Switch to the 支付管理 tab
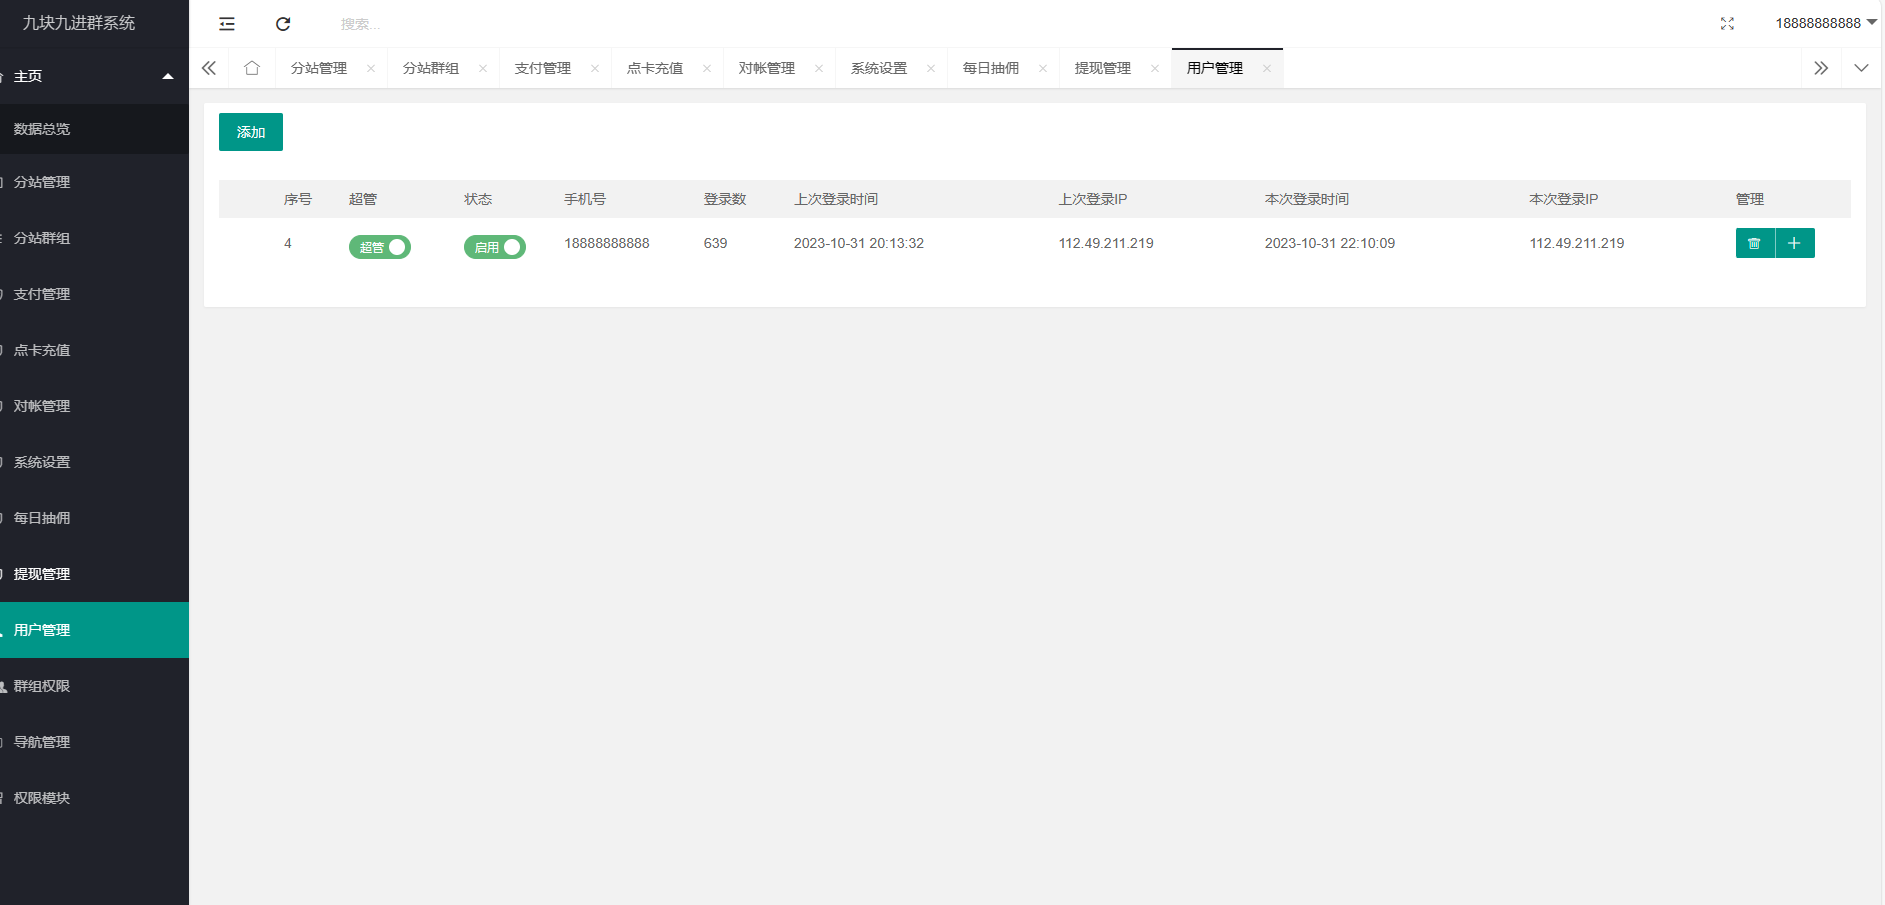The height and width of the screenshot is (905, 1885). [x=542, y=68]
